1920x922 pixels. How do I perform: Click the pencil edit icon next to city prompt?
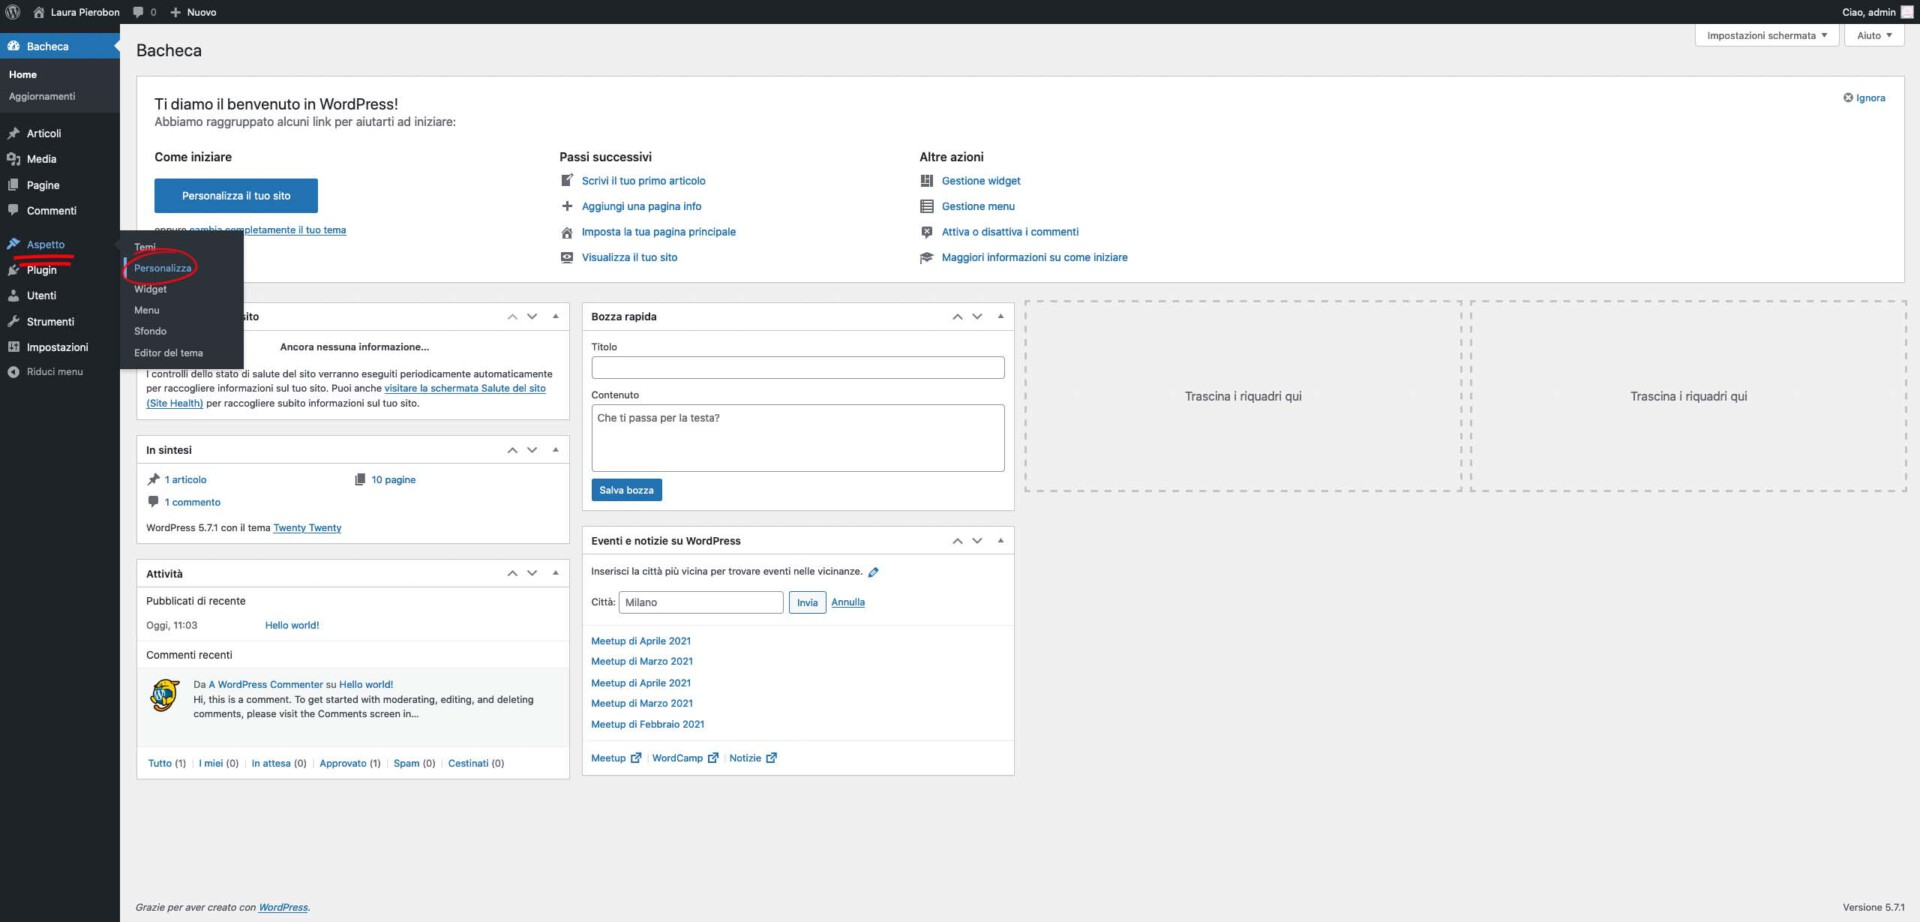pyautogui.click(x=873, y=572)
